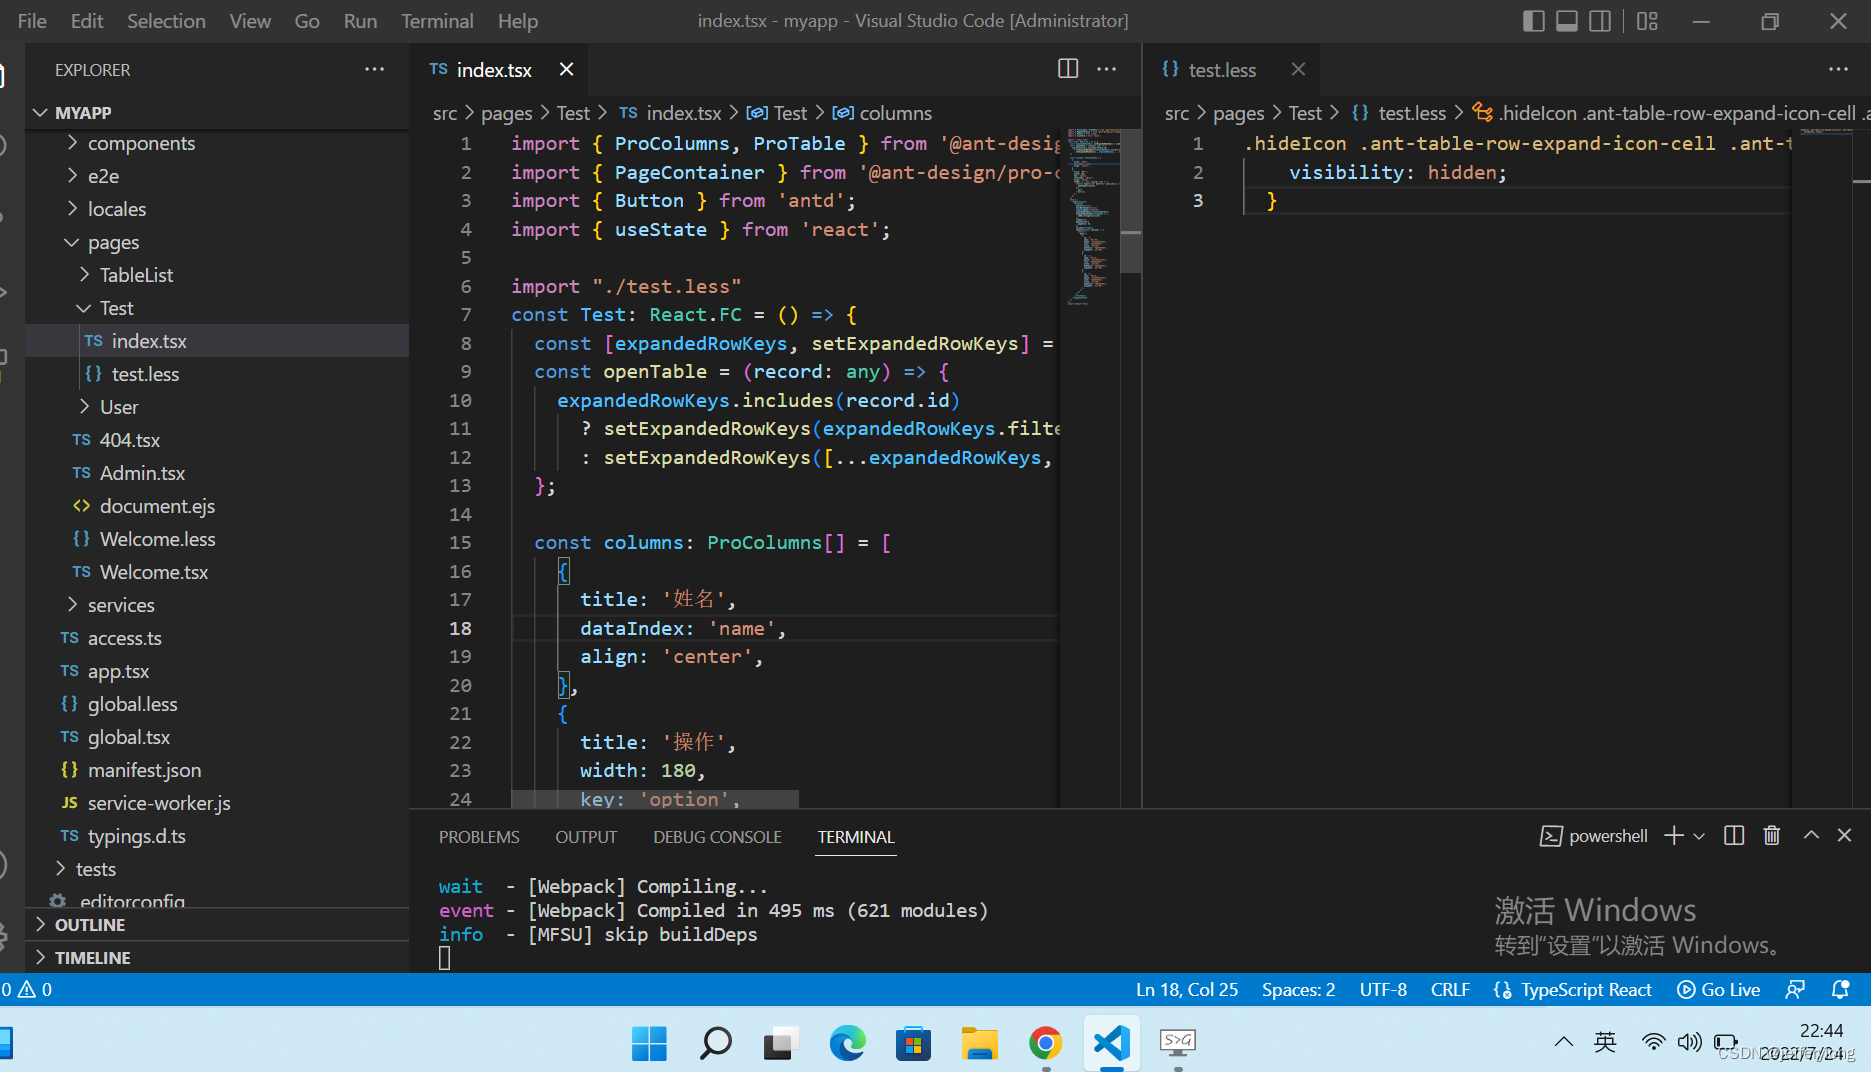Screen dimensions: 1871x1072
Task: Click index.tsx vertical scrollbar thumb
Action: click(1131, 201)
